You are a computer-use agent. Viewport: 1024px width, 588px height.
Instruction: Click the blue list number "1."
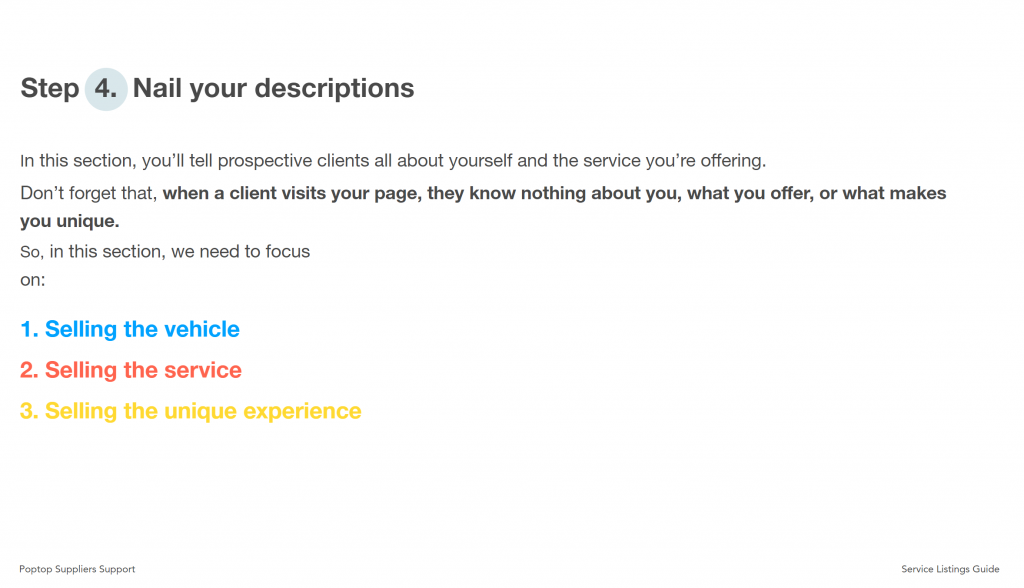point(29,330)
